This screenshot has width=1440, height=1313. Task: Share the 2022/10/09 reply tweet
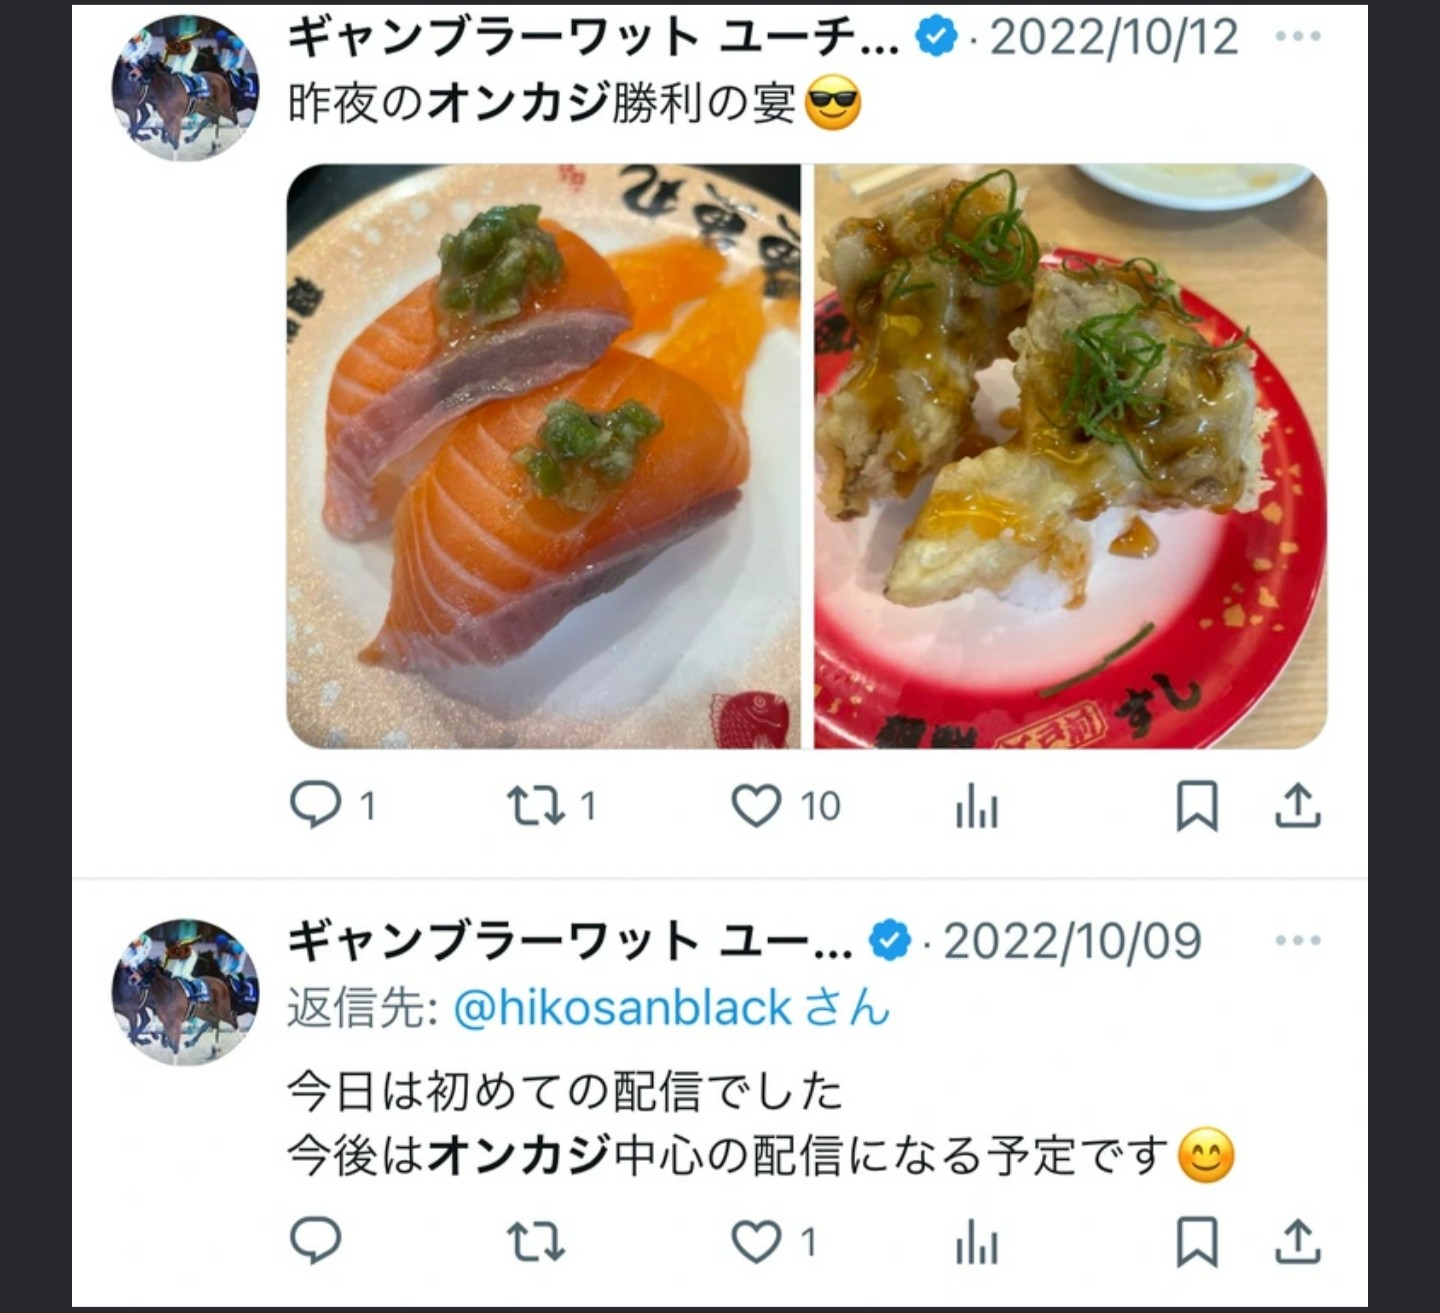tap(1298, 1242)
